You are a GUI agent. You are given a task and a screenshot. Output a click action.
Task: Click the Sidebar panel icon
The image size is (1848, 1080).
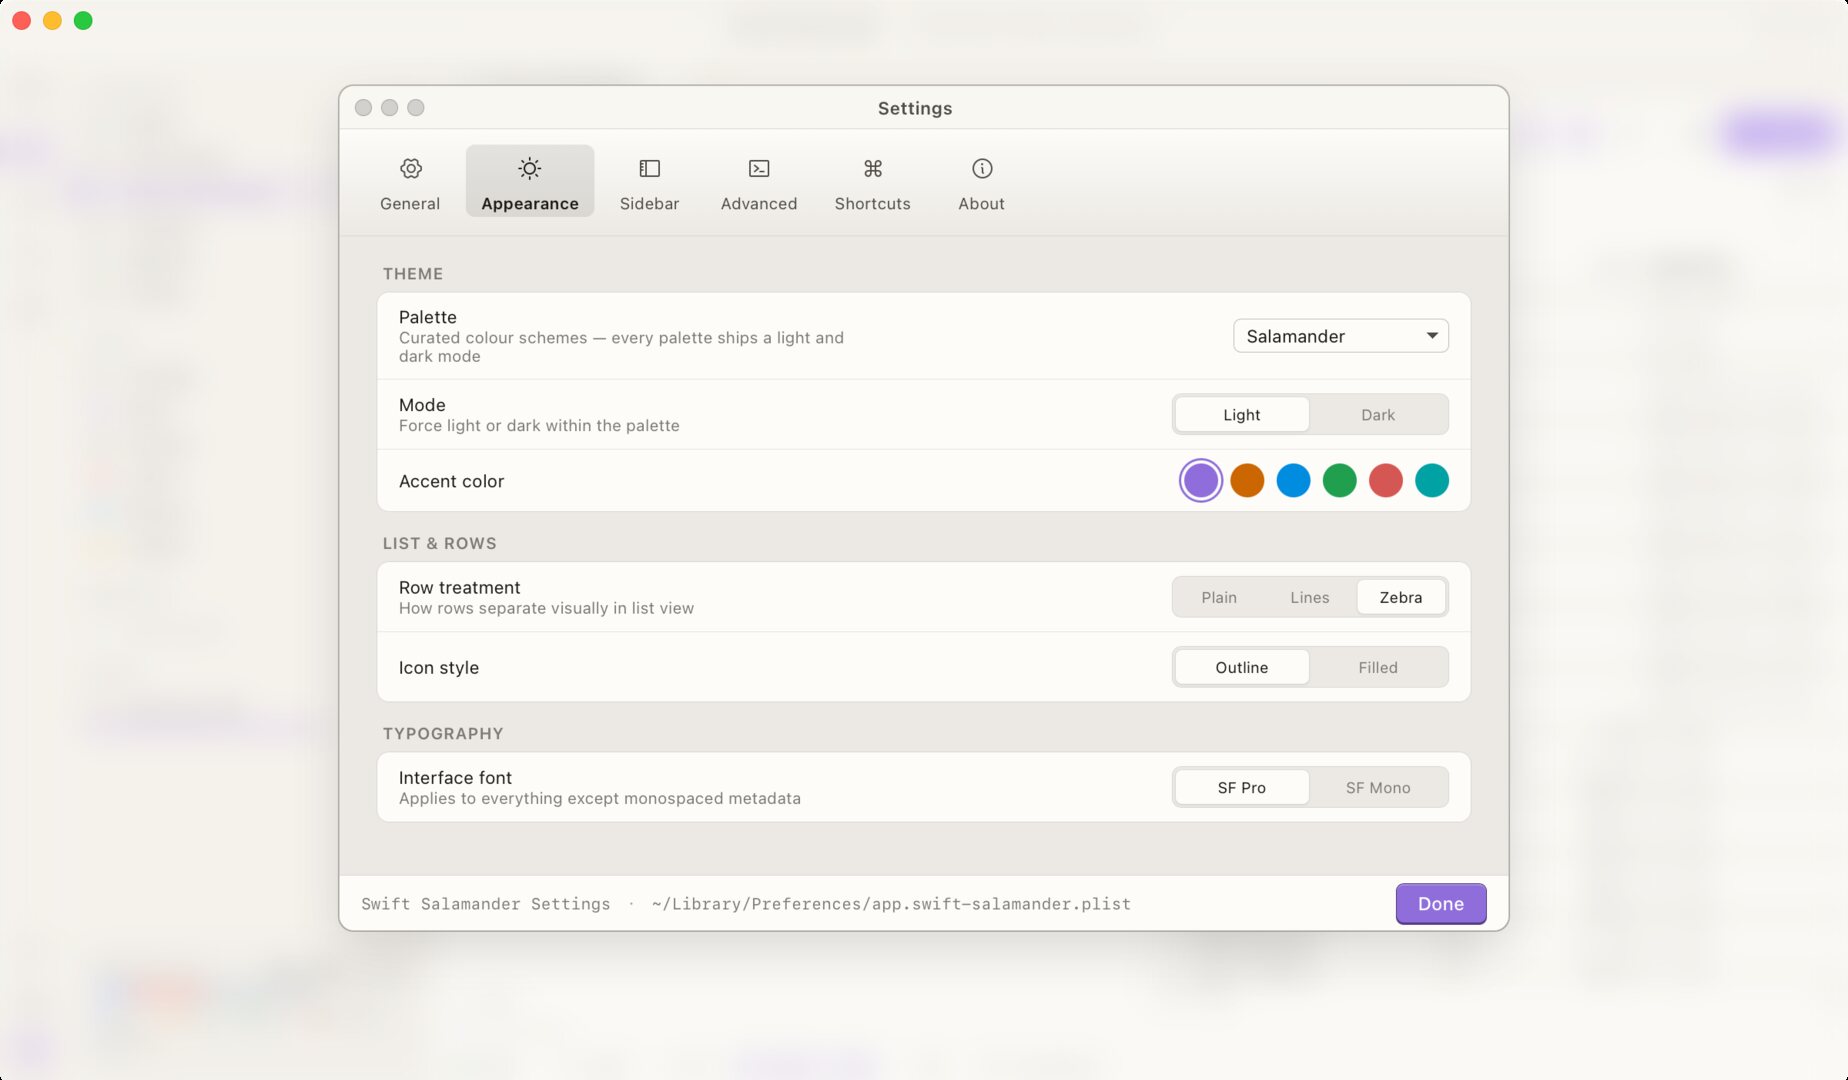(x=649, y=168)
